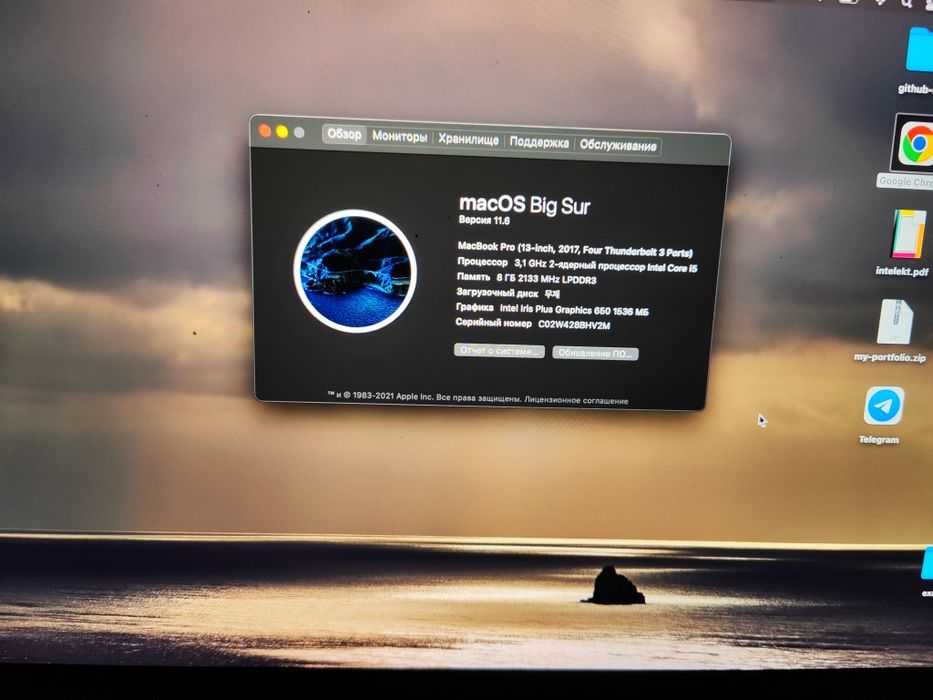Screen dimensions: 933x700
Task: Open the Мониторы tab
Action: click(399, 137)
